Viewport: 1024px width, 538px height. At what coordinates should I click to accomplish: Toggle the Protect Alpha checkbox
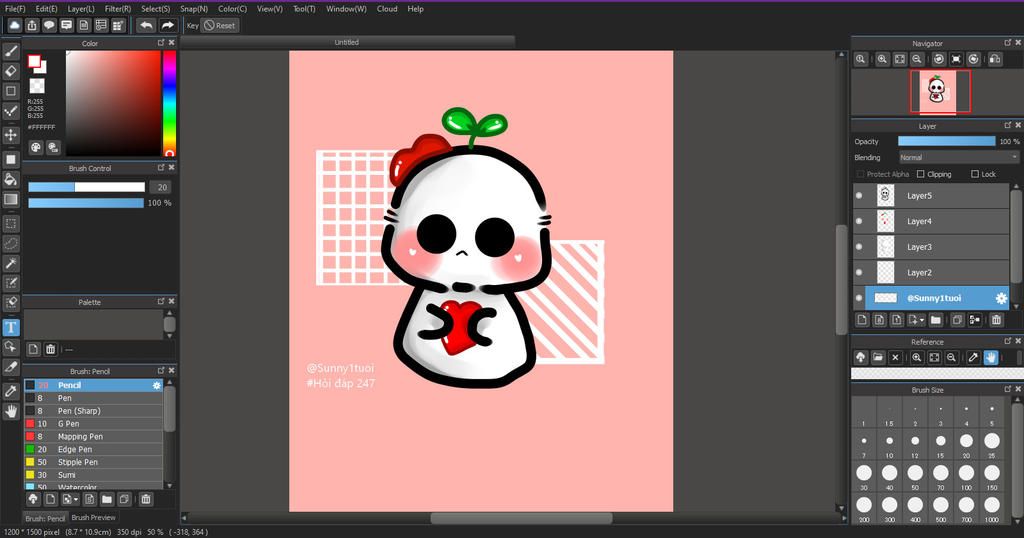coord(860,174)
